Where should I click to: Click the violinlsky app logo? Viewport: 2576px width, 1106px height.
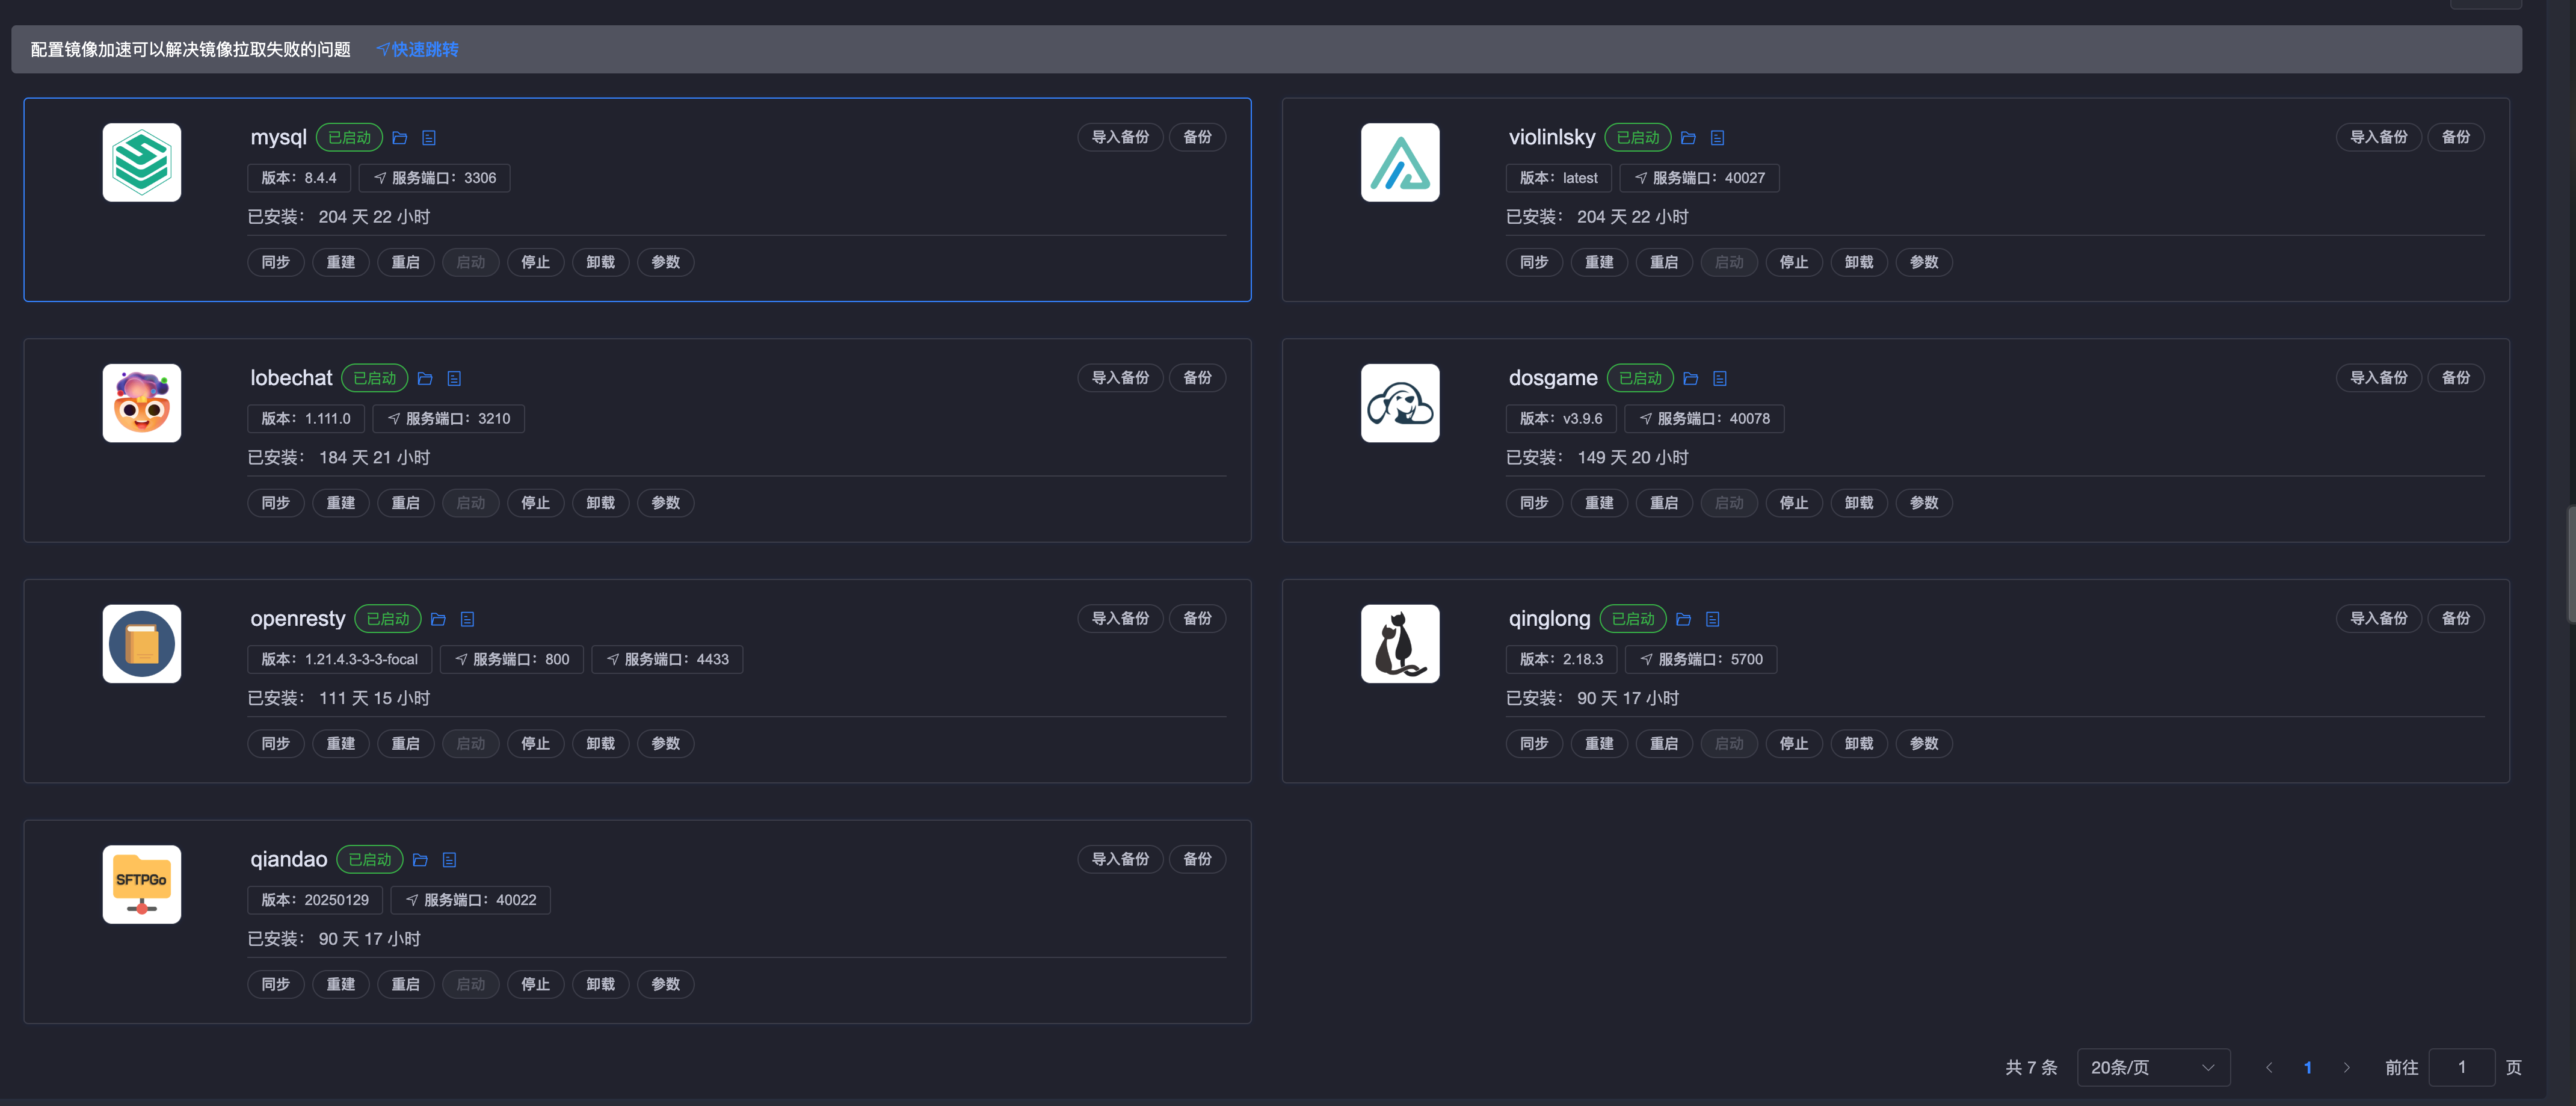point(1400,162)
